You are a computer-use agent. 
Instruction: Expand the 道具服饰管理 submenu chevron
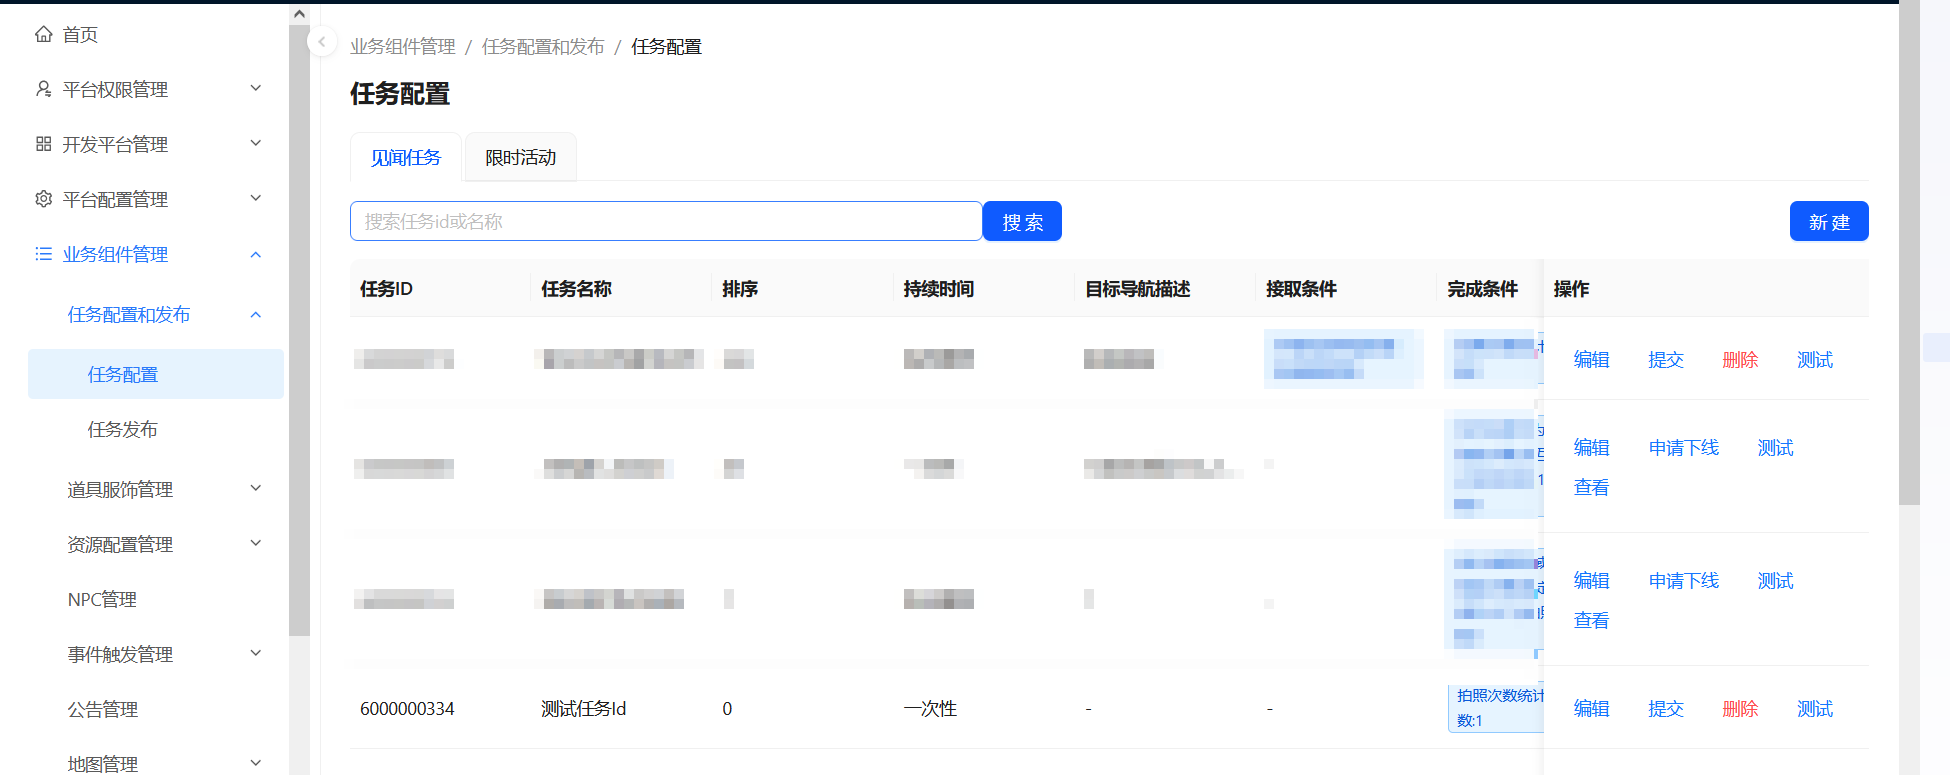256,489
